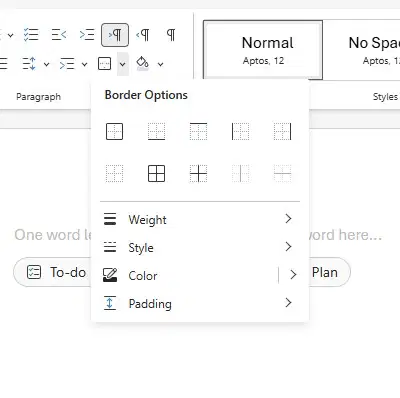Expand the Color submenu arrow
The image size is (400, 398).
[292, 275]
